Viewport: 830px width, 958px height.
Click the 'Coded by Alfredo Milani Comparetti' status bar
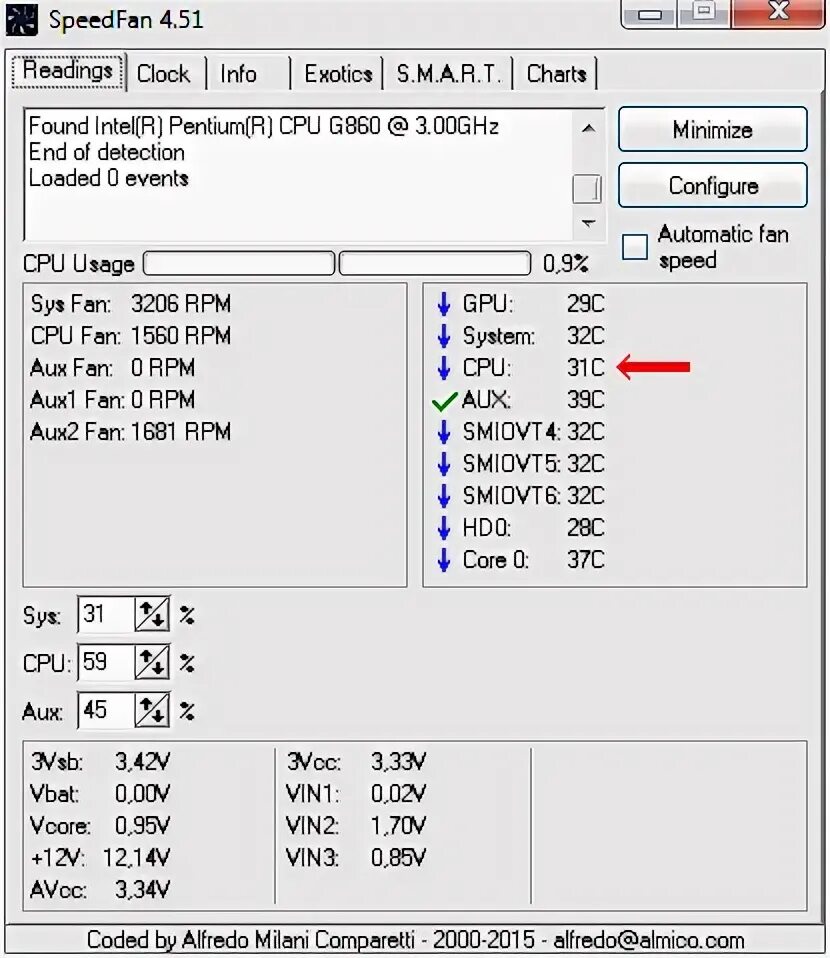(415, 940)
